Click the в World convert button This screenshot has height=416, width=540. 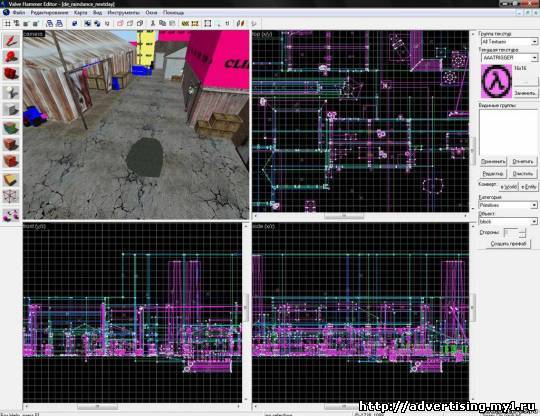509,186
